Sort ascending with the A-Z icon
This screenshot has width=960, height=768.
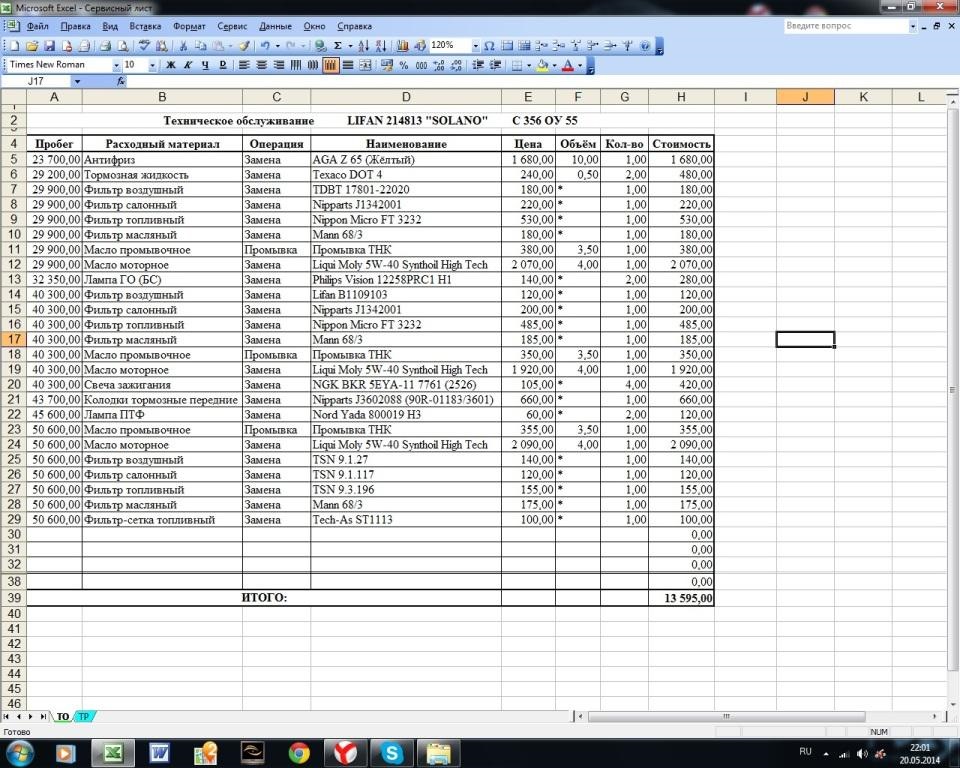point(363,46)
